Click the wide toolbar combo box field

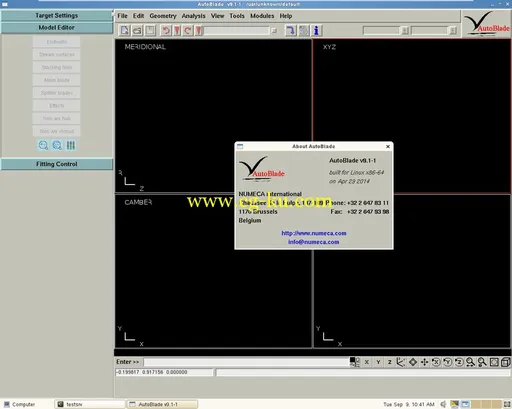(x=237, y=31)
